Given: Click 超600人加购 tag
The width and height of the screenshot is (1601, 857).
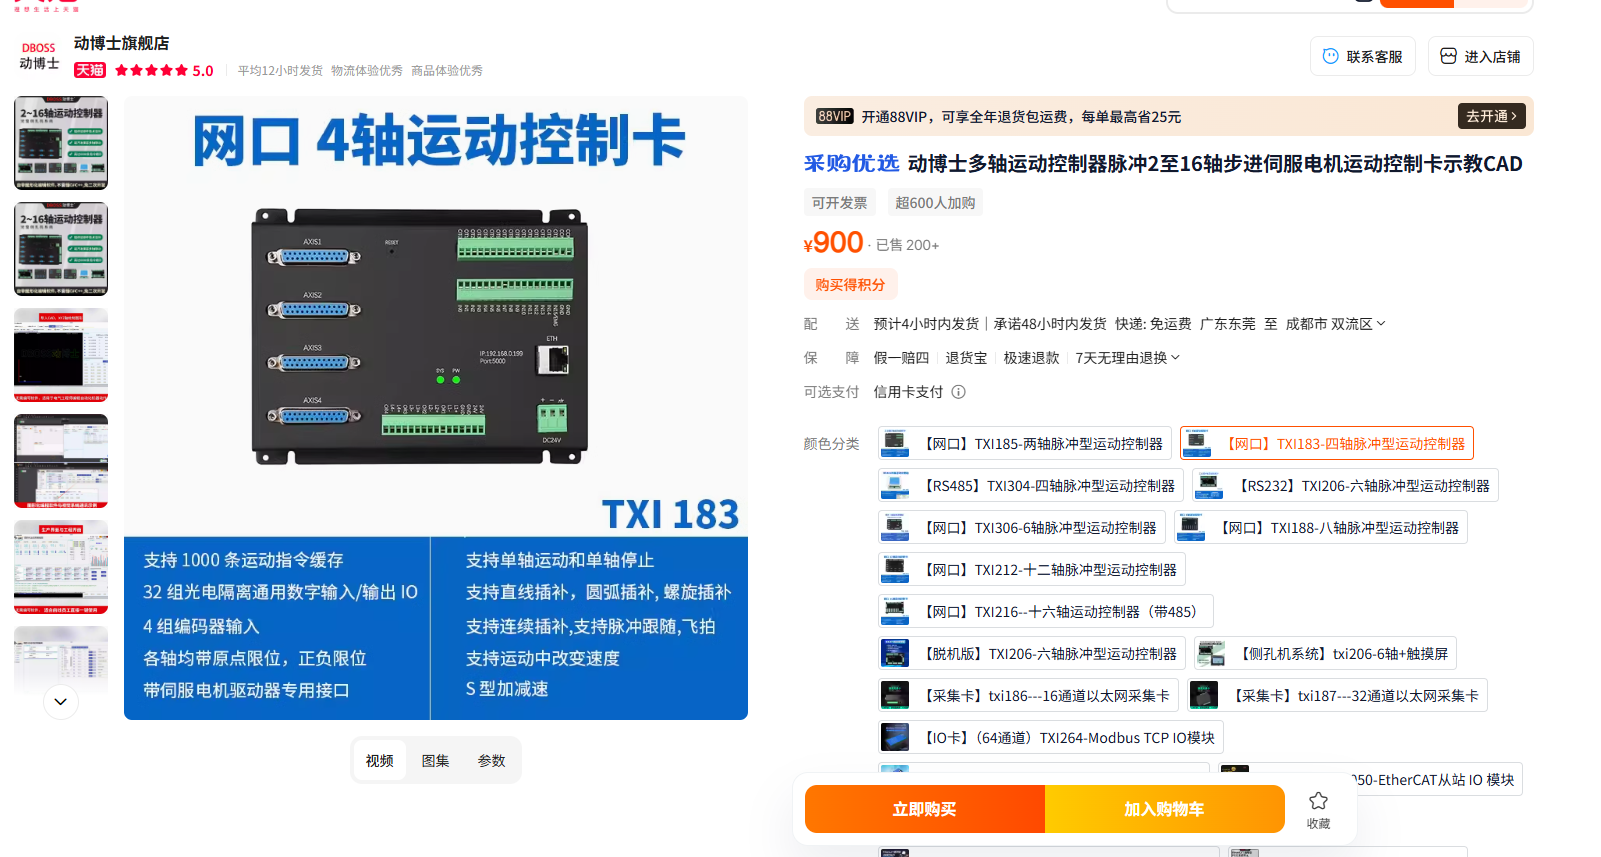Looking at the screenshot, I should pos(935,203).
